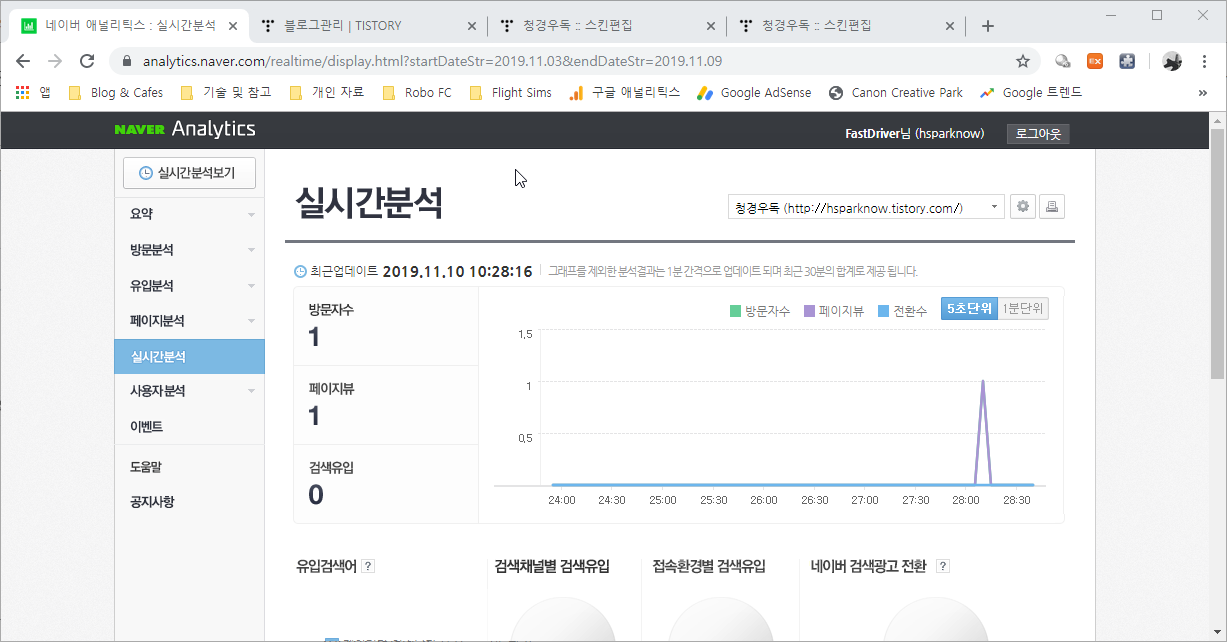Click the address bar URL
The width and height of the screenshot is (1227, 642).
click(x=432, y=61)
